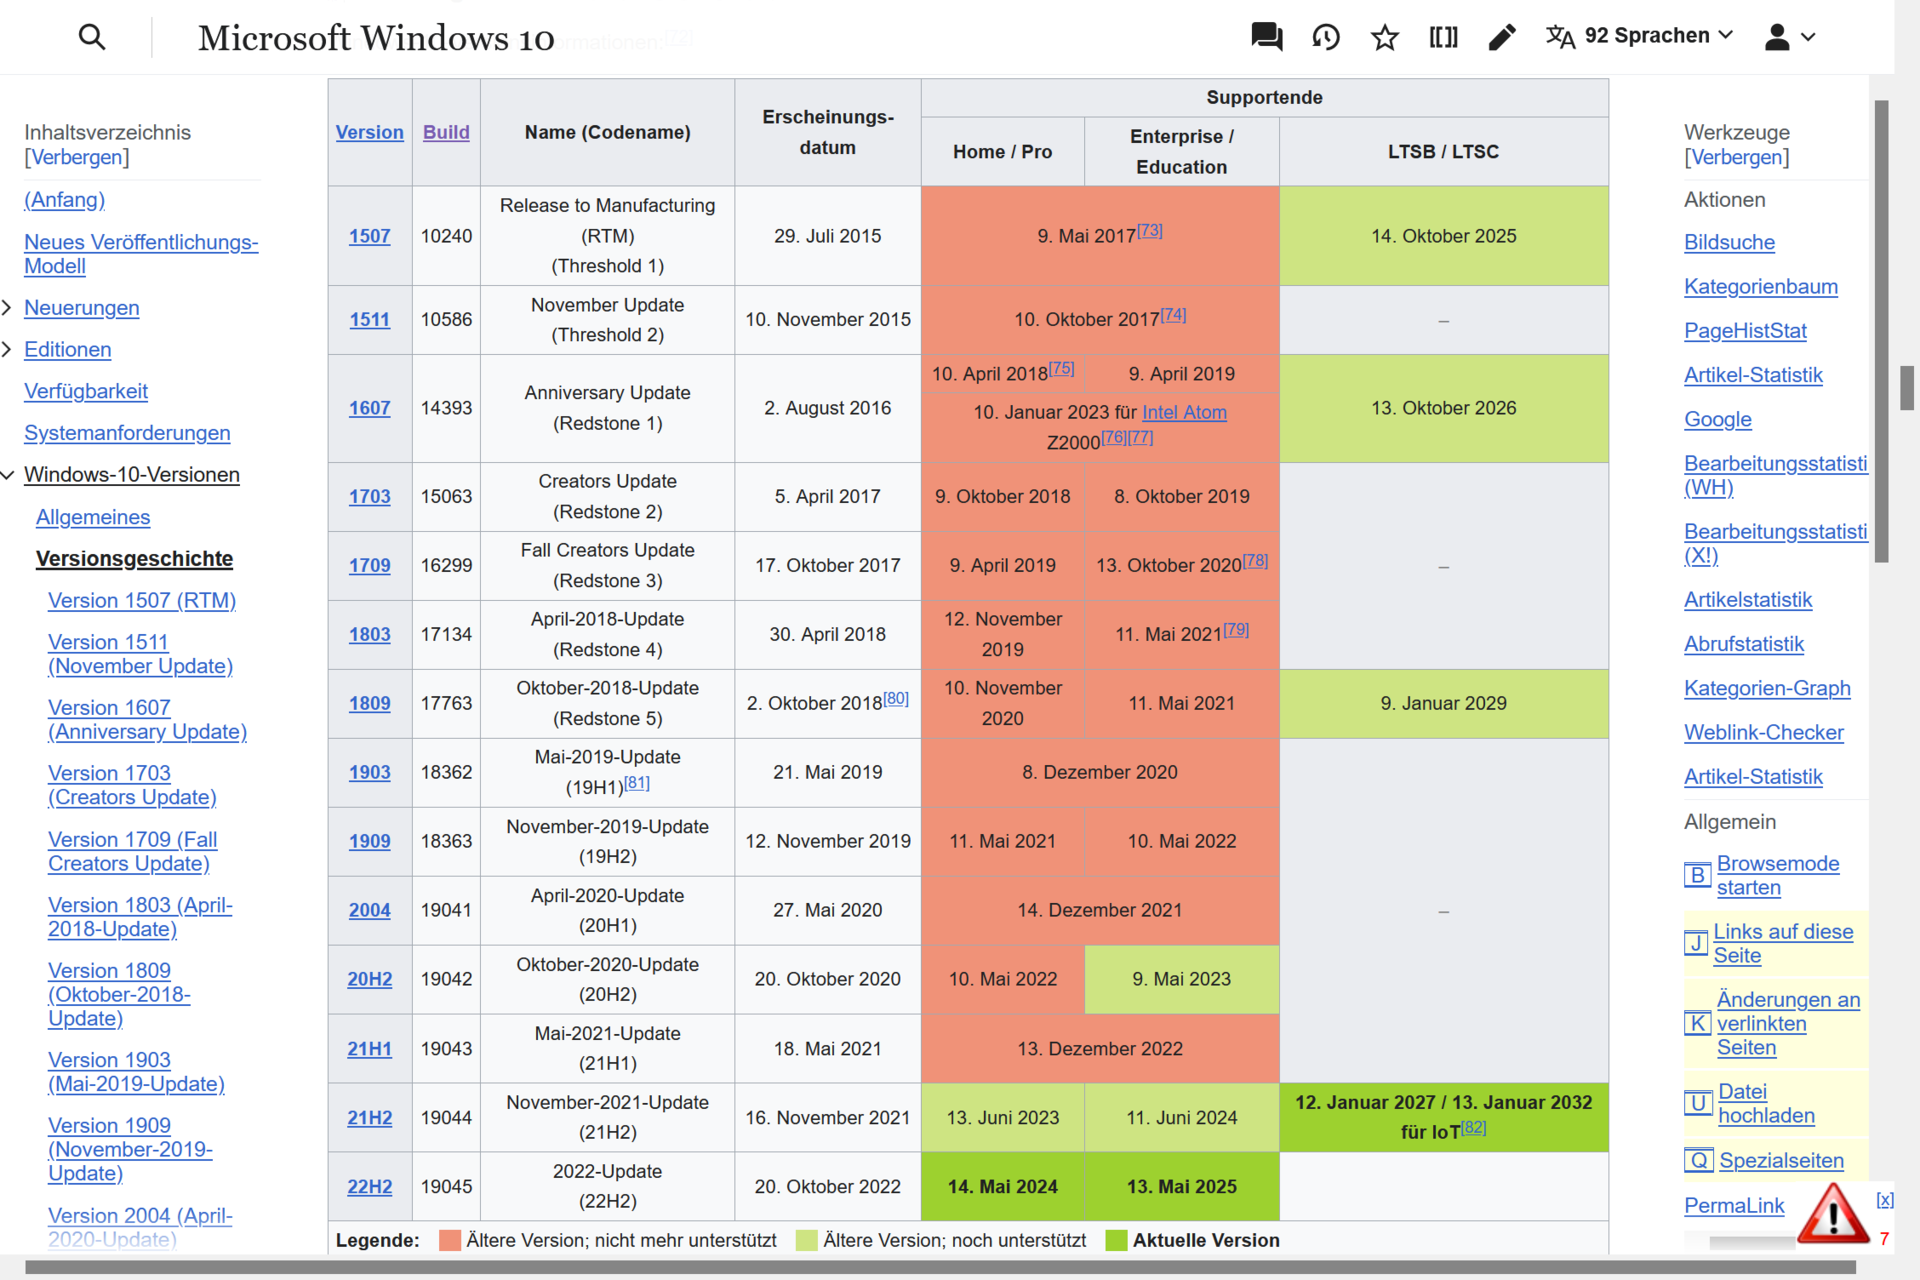Click the watchlist star icon
1920x1280 pixels.
coord(1385,37)
